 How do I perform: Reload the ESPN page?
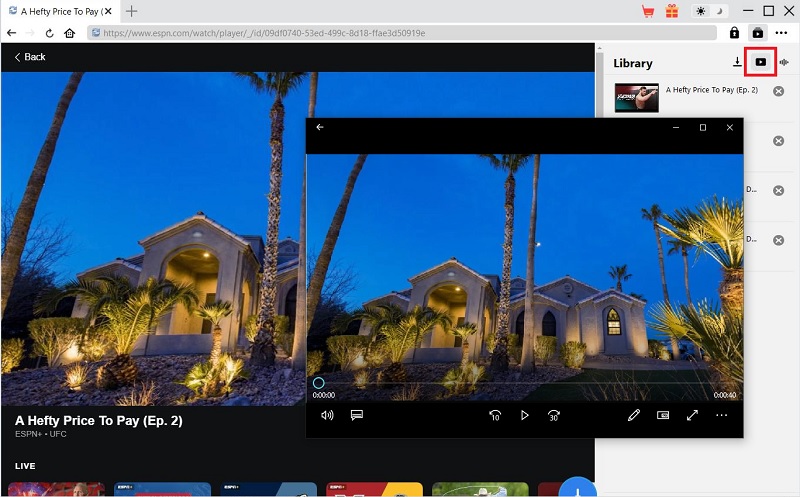(x=49, y=33)
